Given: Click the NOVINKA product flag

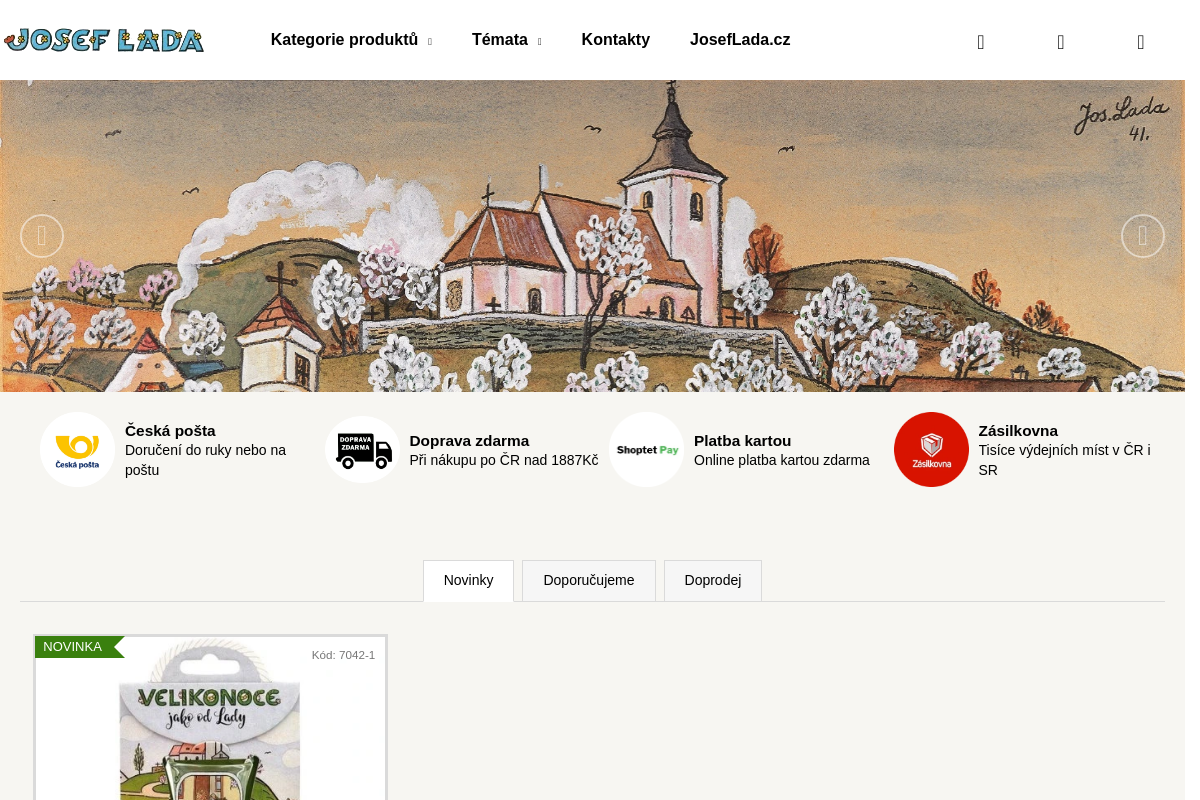Looking at the screenshot, I should point(78,647).
